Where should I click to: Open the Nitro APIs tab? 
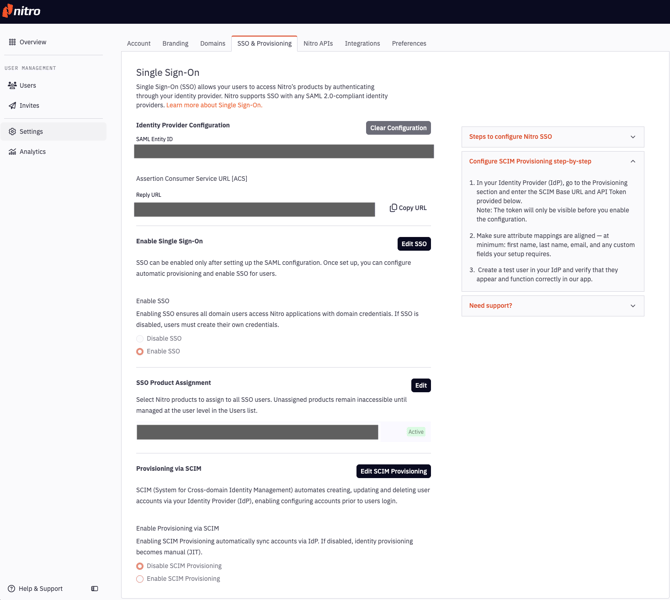coord(318,44)
